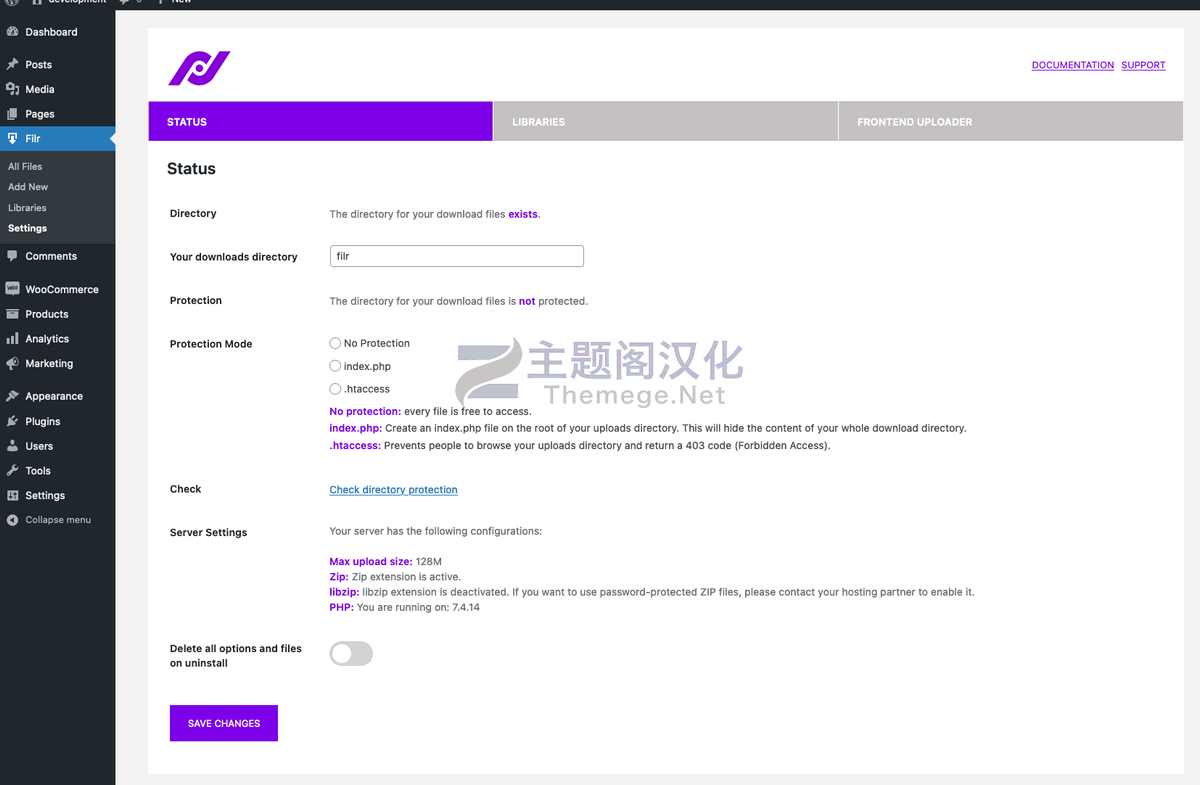Click the Collapse menu text

58,520
